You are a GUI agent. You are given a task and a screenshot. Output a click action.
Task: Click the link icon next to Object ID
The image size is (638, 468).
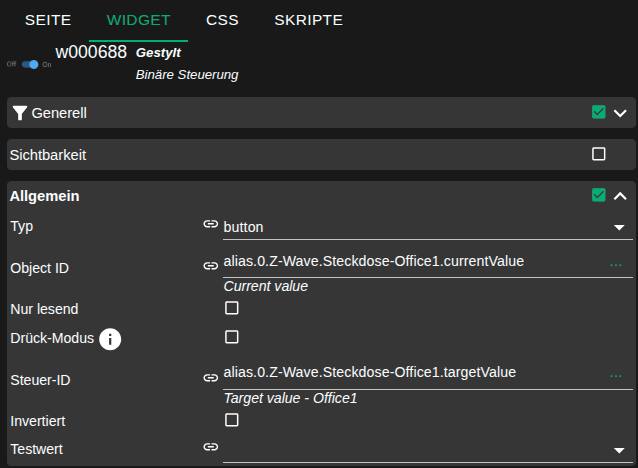pos(210,266)
